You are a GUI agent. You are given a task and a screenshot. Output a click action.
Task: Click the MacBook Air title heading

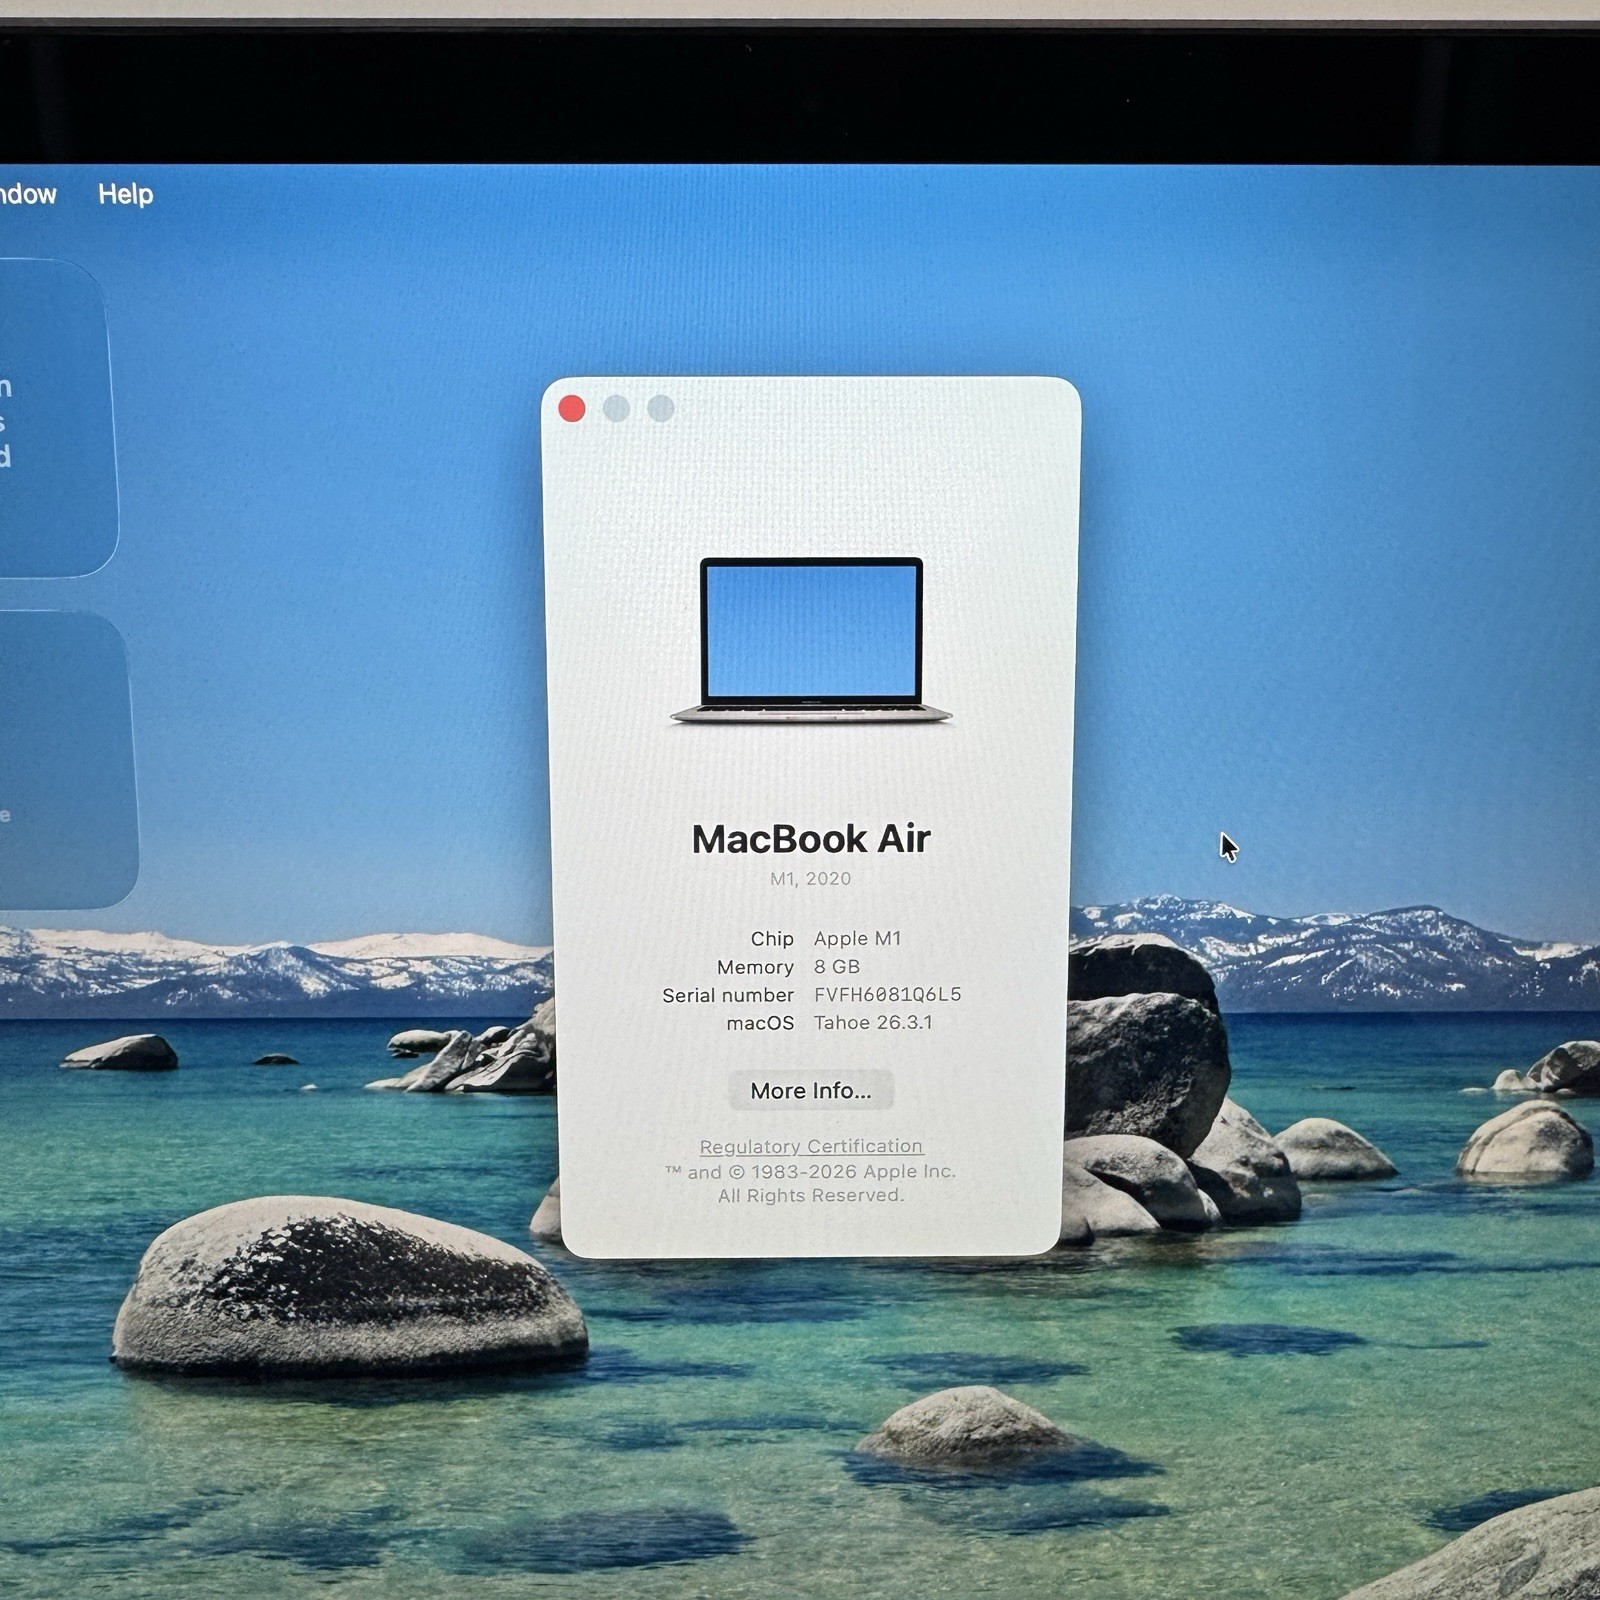coord(810,839)
